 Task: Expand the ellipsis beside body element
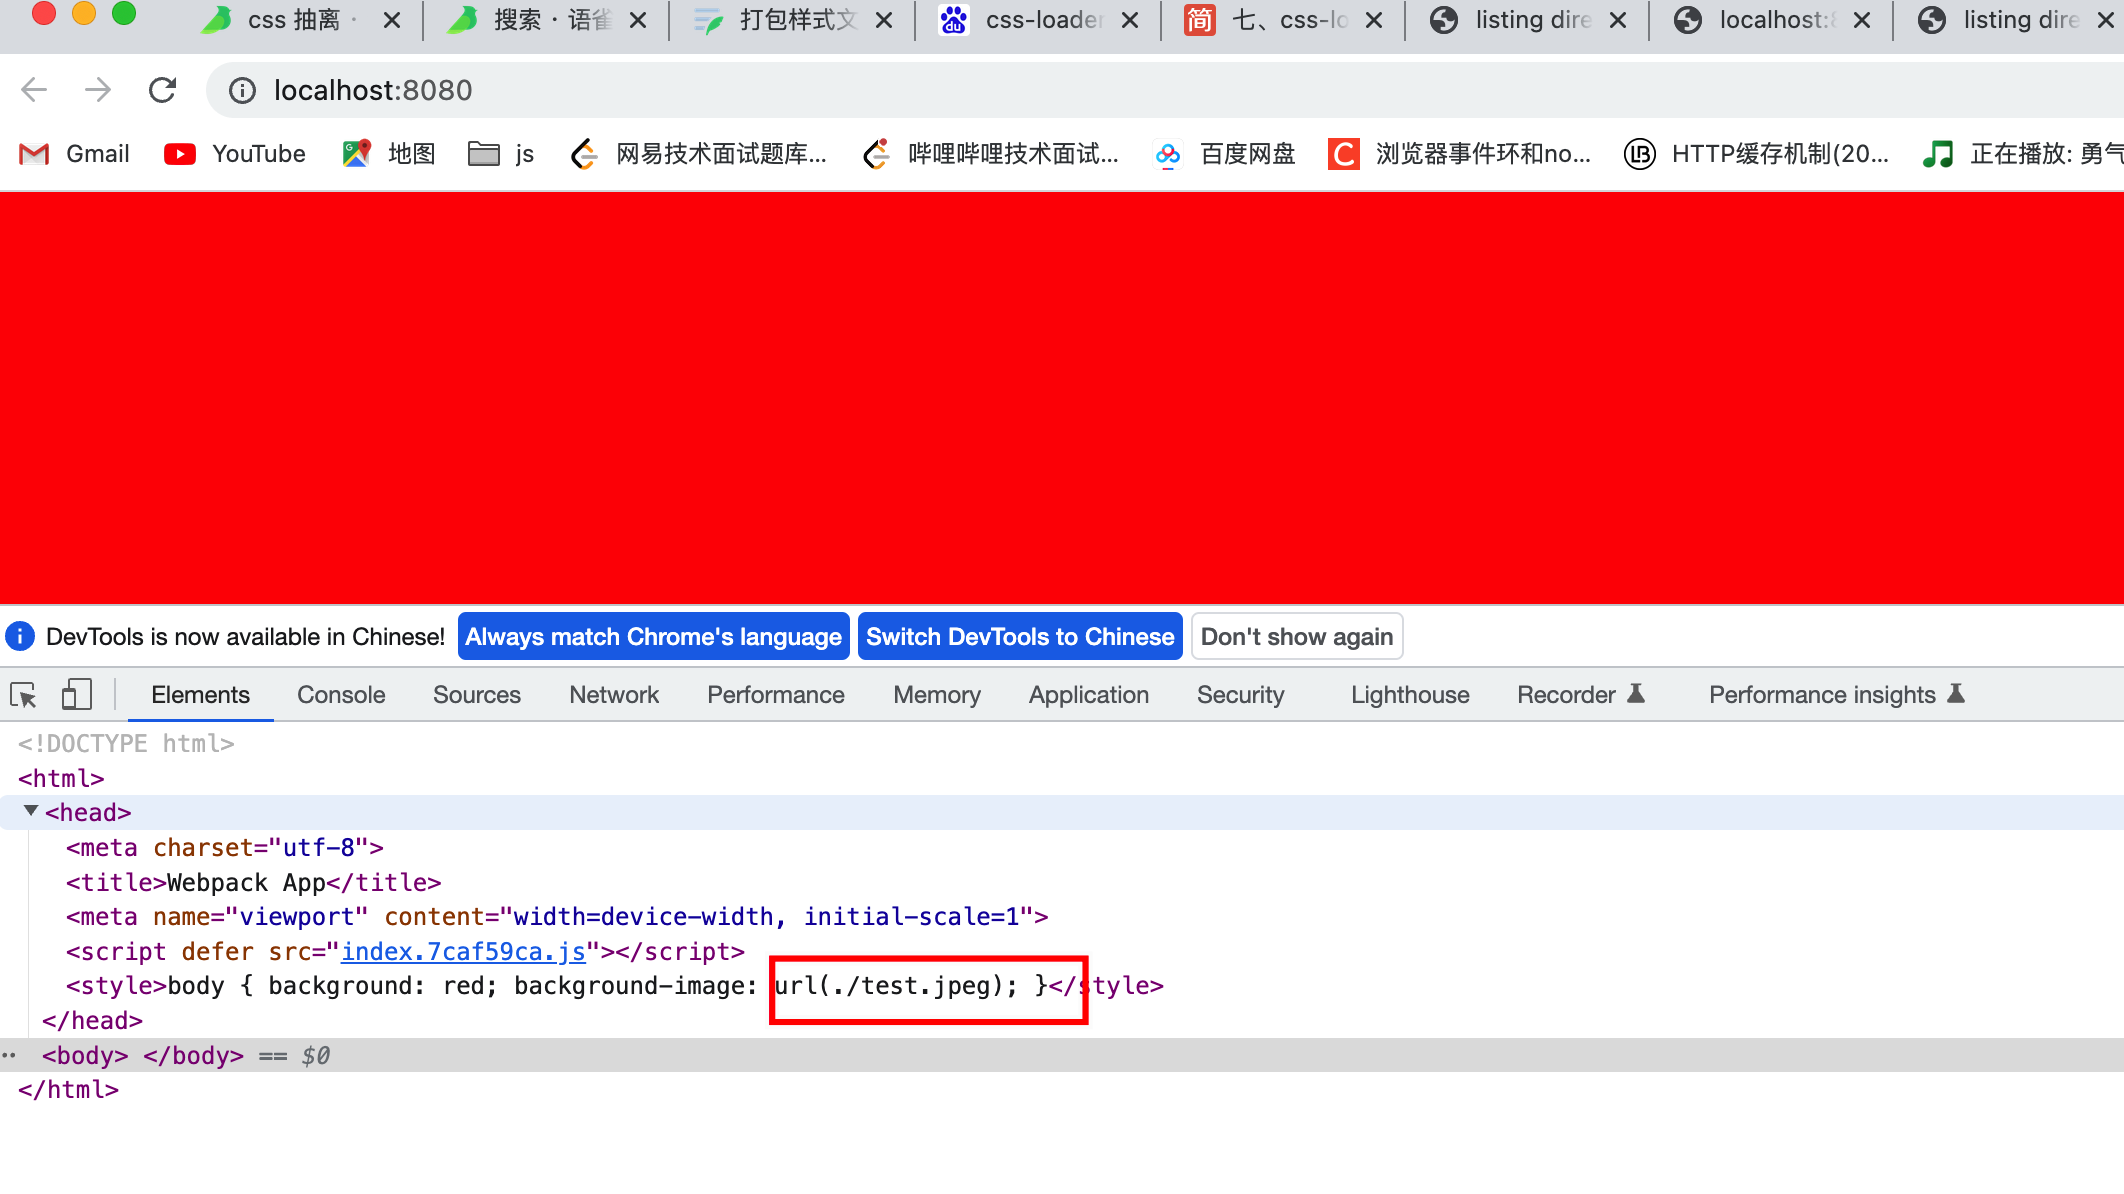9,1055
